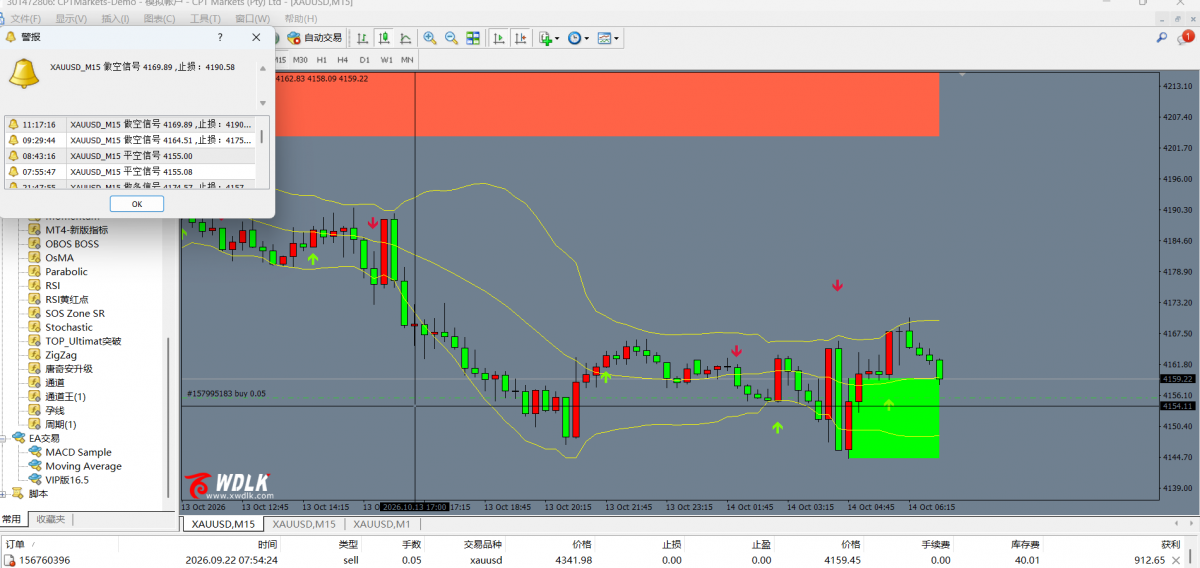Screen dimensions: 1200x568
Task: Open search using the magnifier icon
Action: coord(1162,37)
